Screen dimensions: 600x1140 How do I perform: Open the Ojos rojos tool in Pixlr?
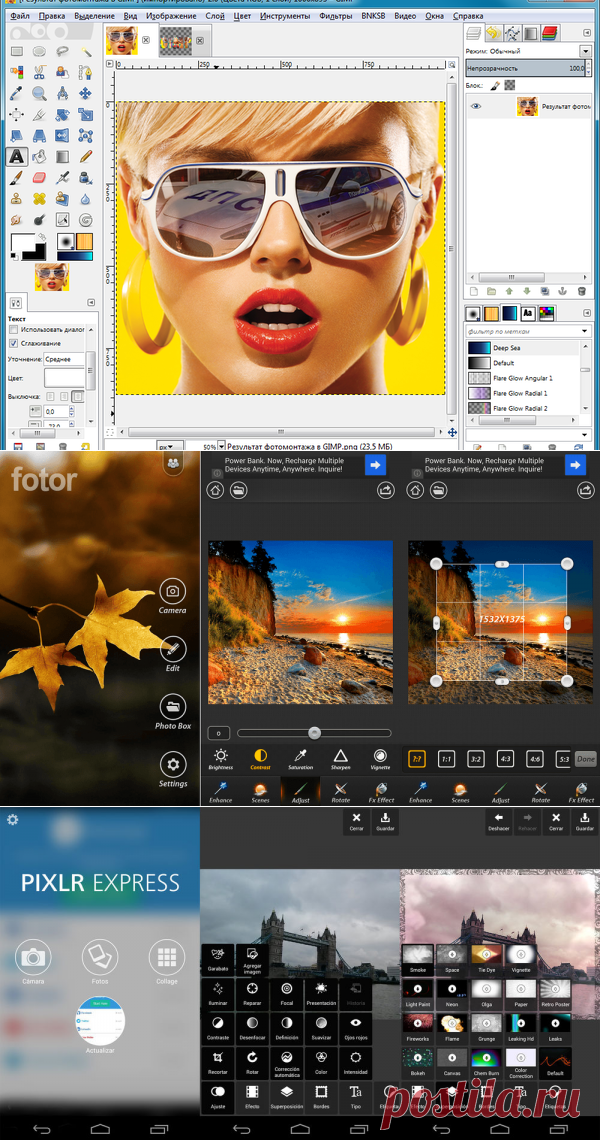pos(356,1029)
